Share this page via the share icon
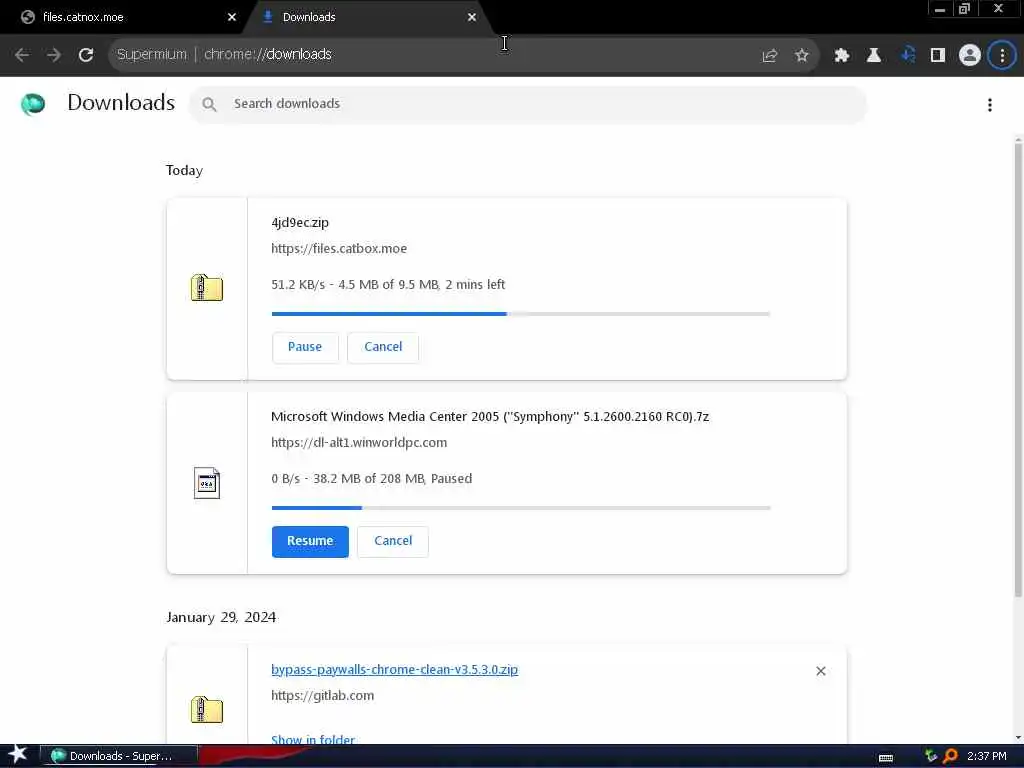This screenshot has height=768, width=1024. point(770,56)
